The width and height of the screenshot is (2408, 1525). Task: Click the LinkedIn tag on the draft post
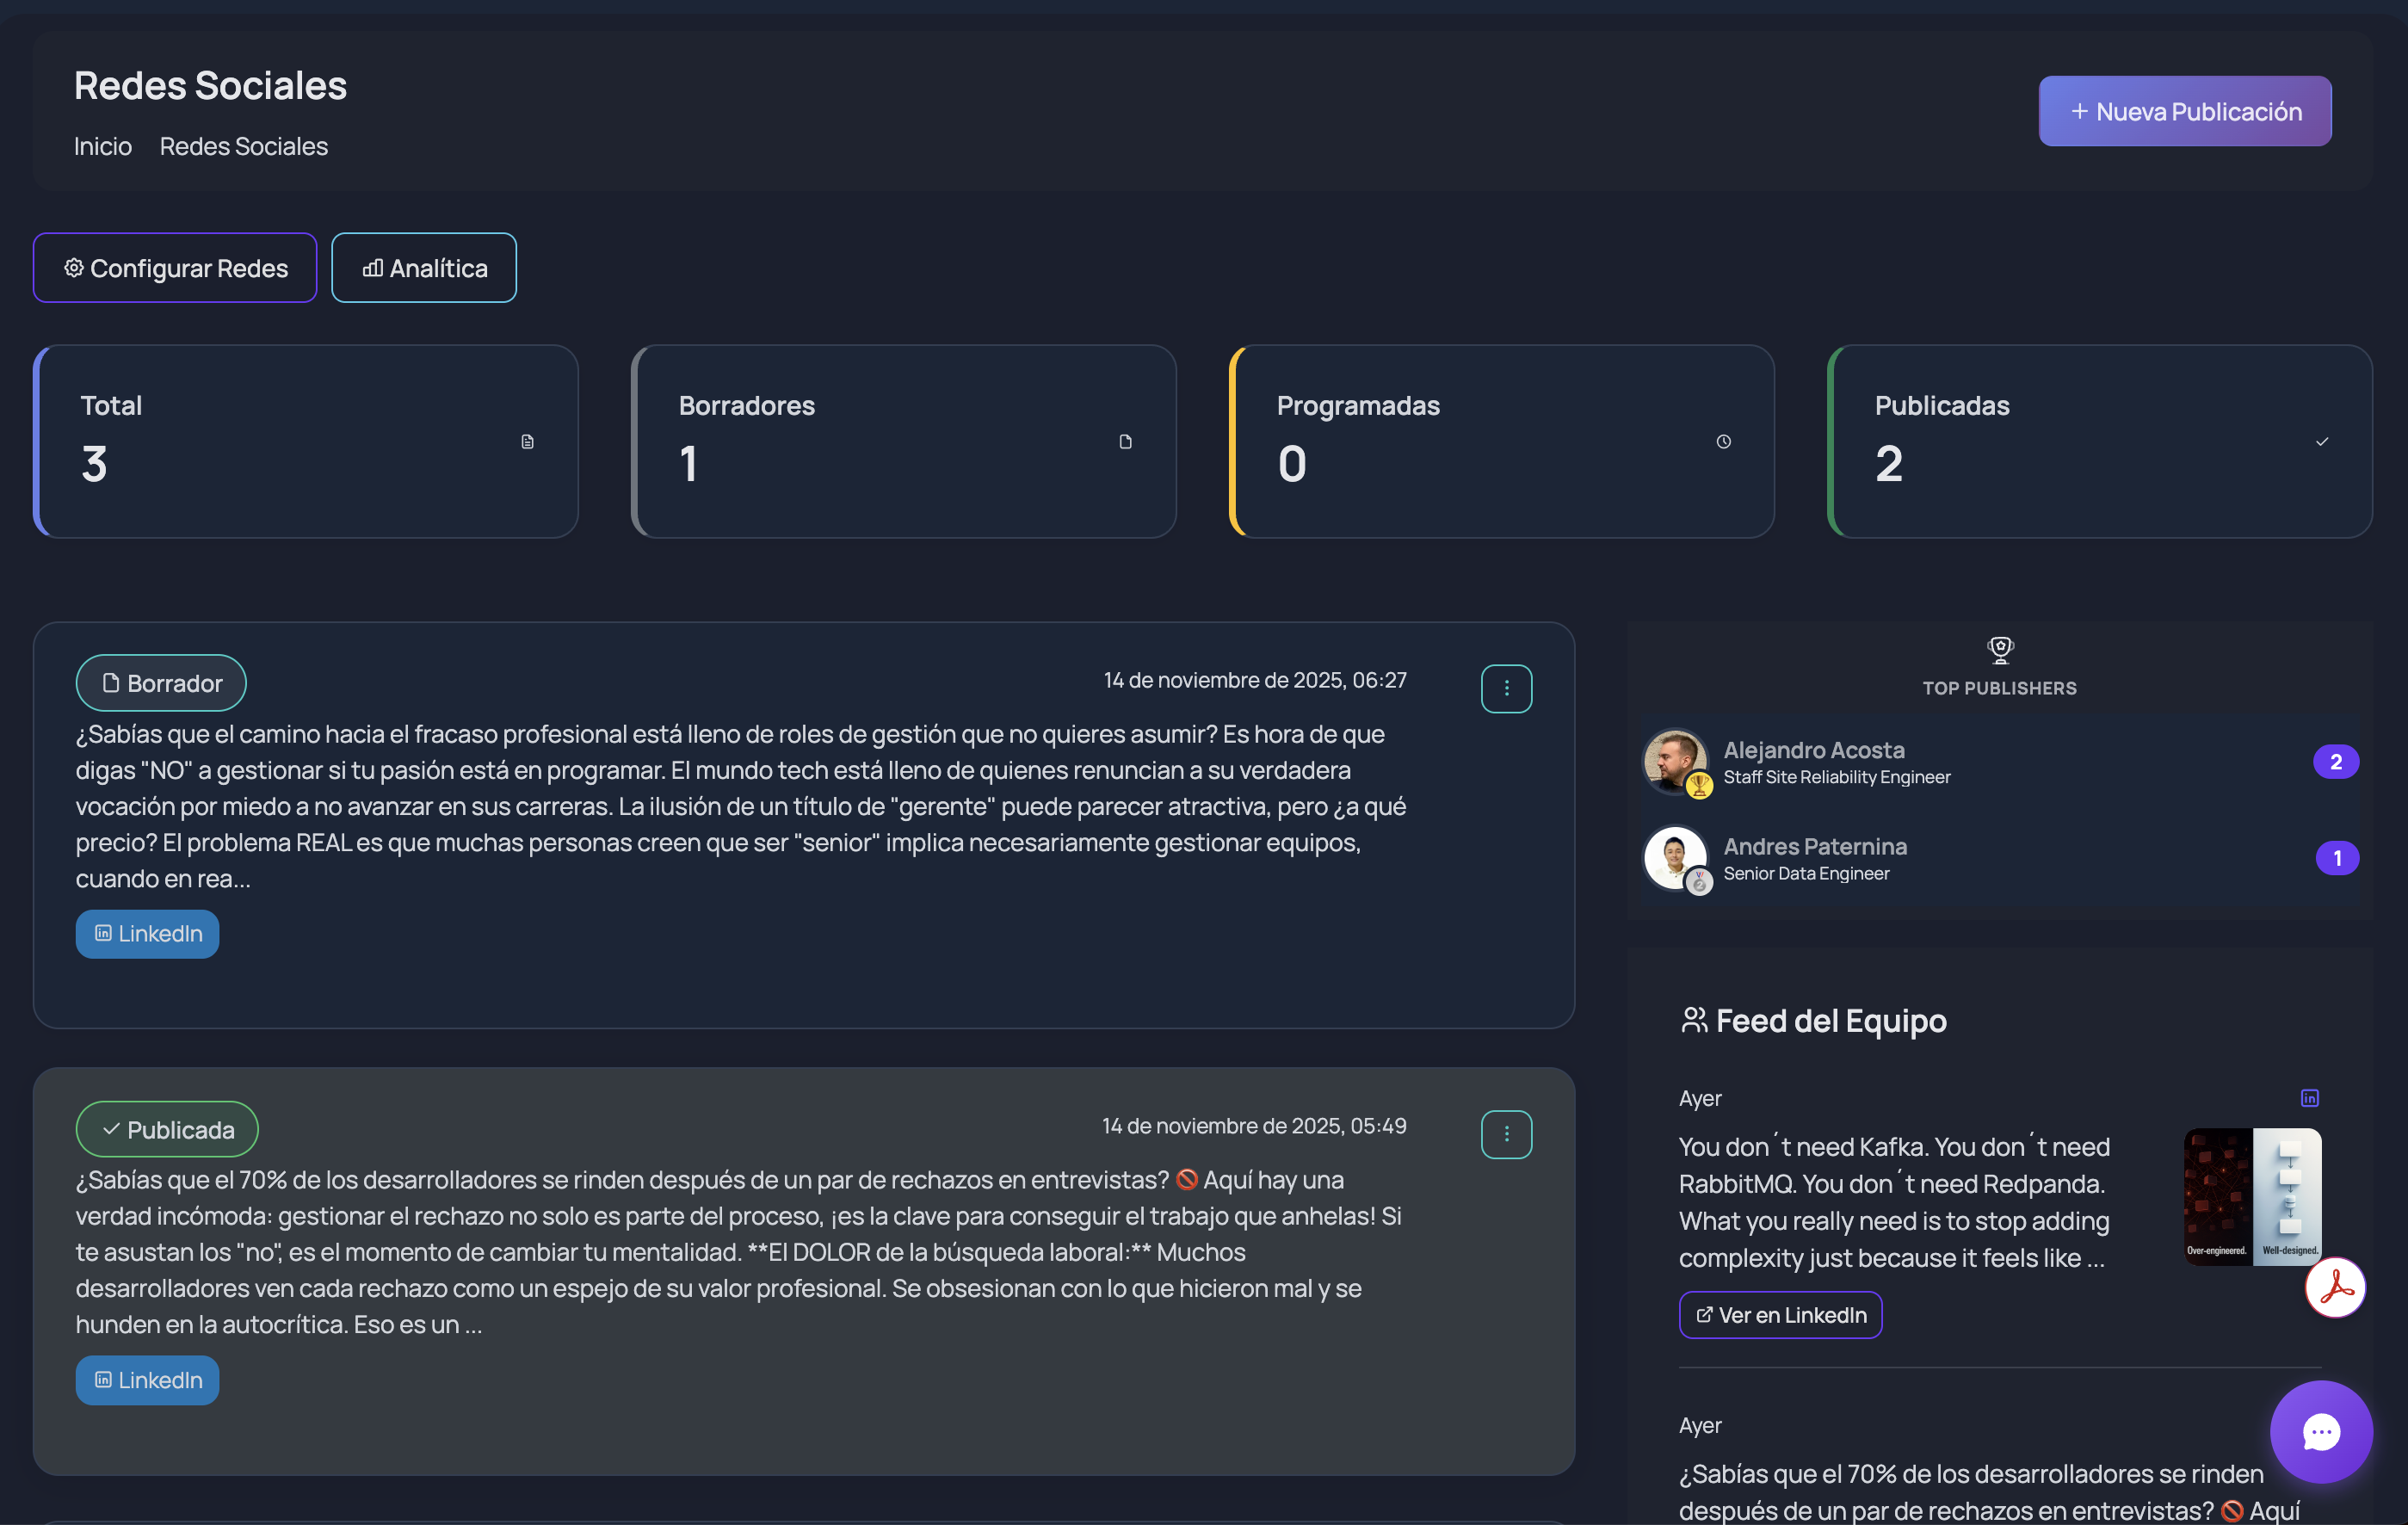tap(147, 933)
